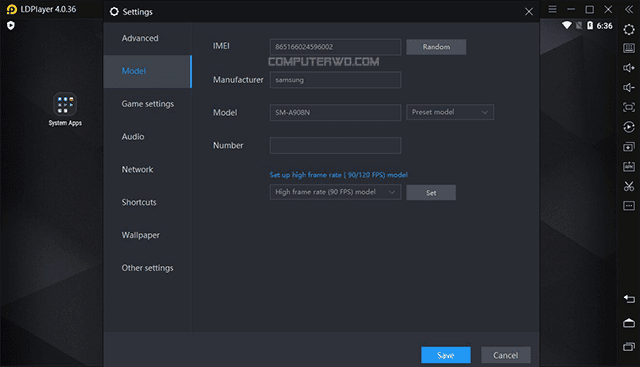The height and width of the screenshot is (367, 640).
Task: Decrease volume with speaker minus icon
Action: tap(629, 87)
